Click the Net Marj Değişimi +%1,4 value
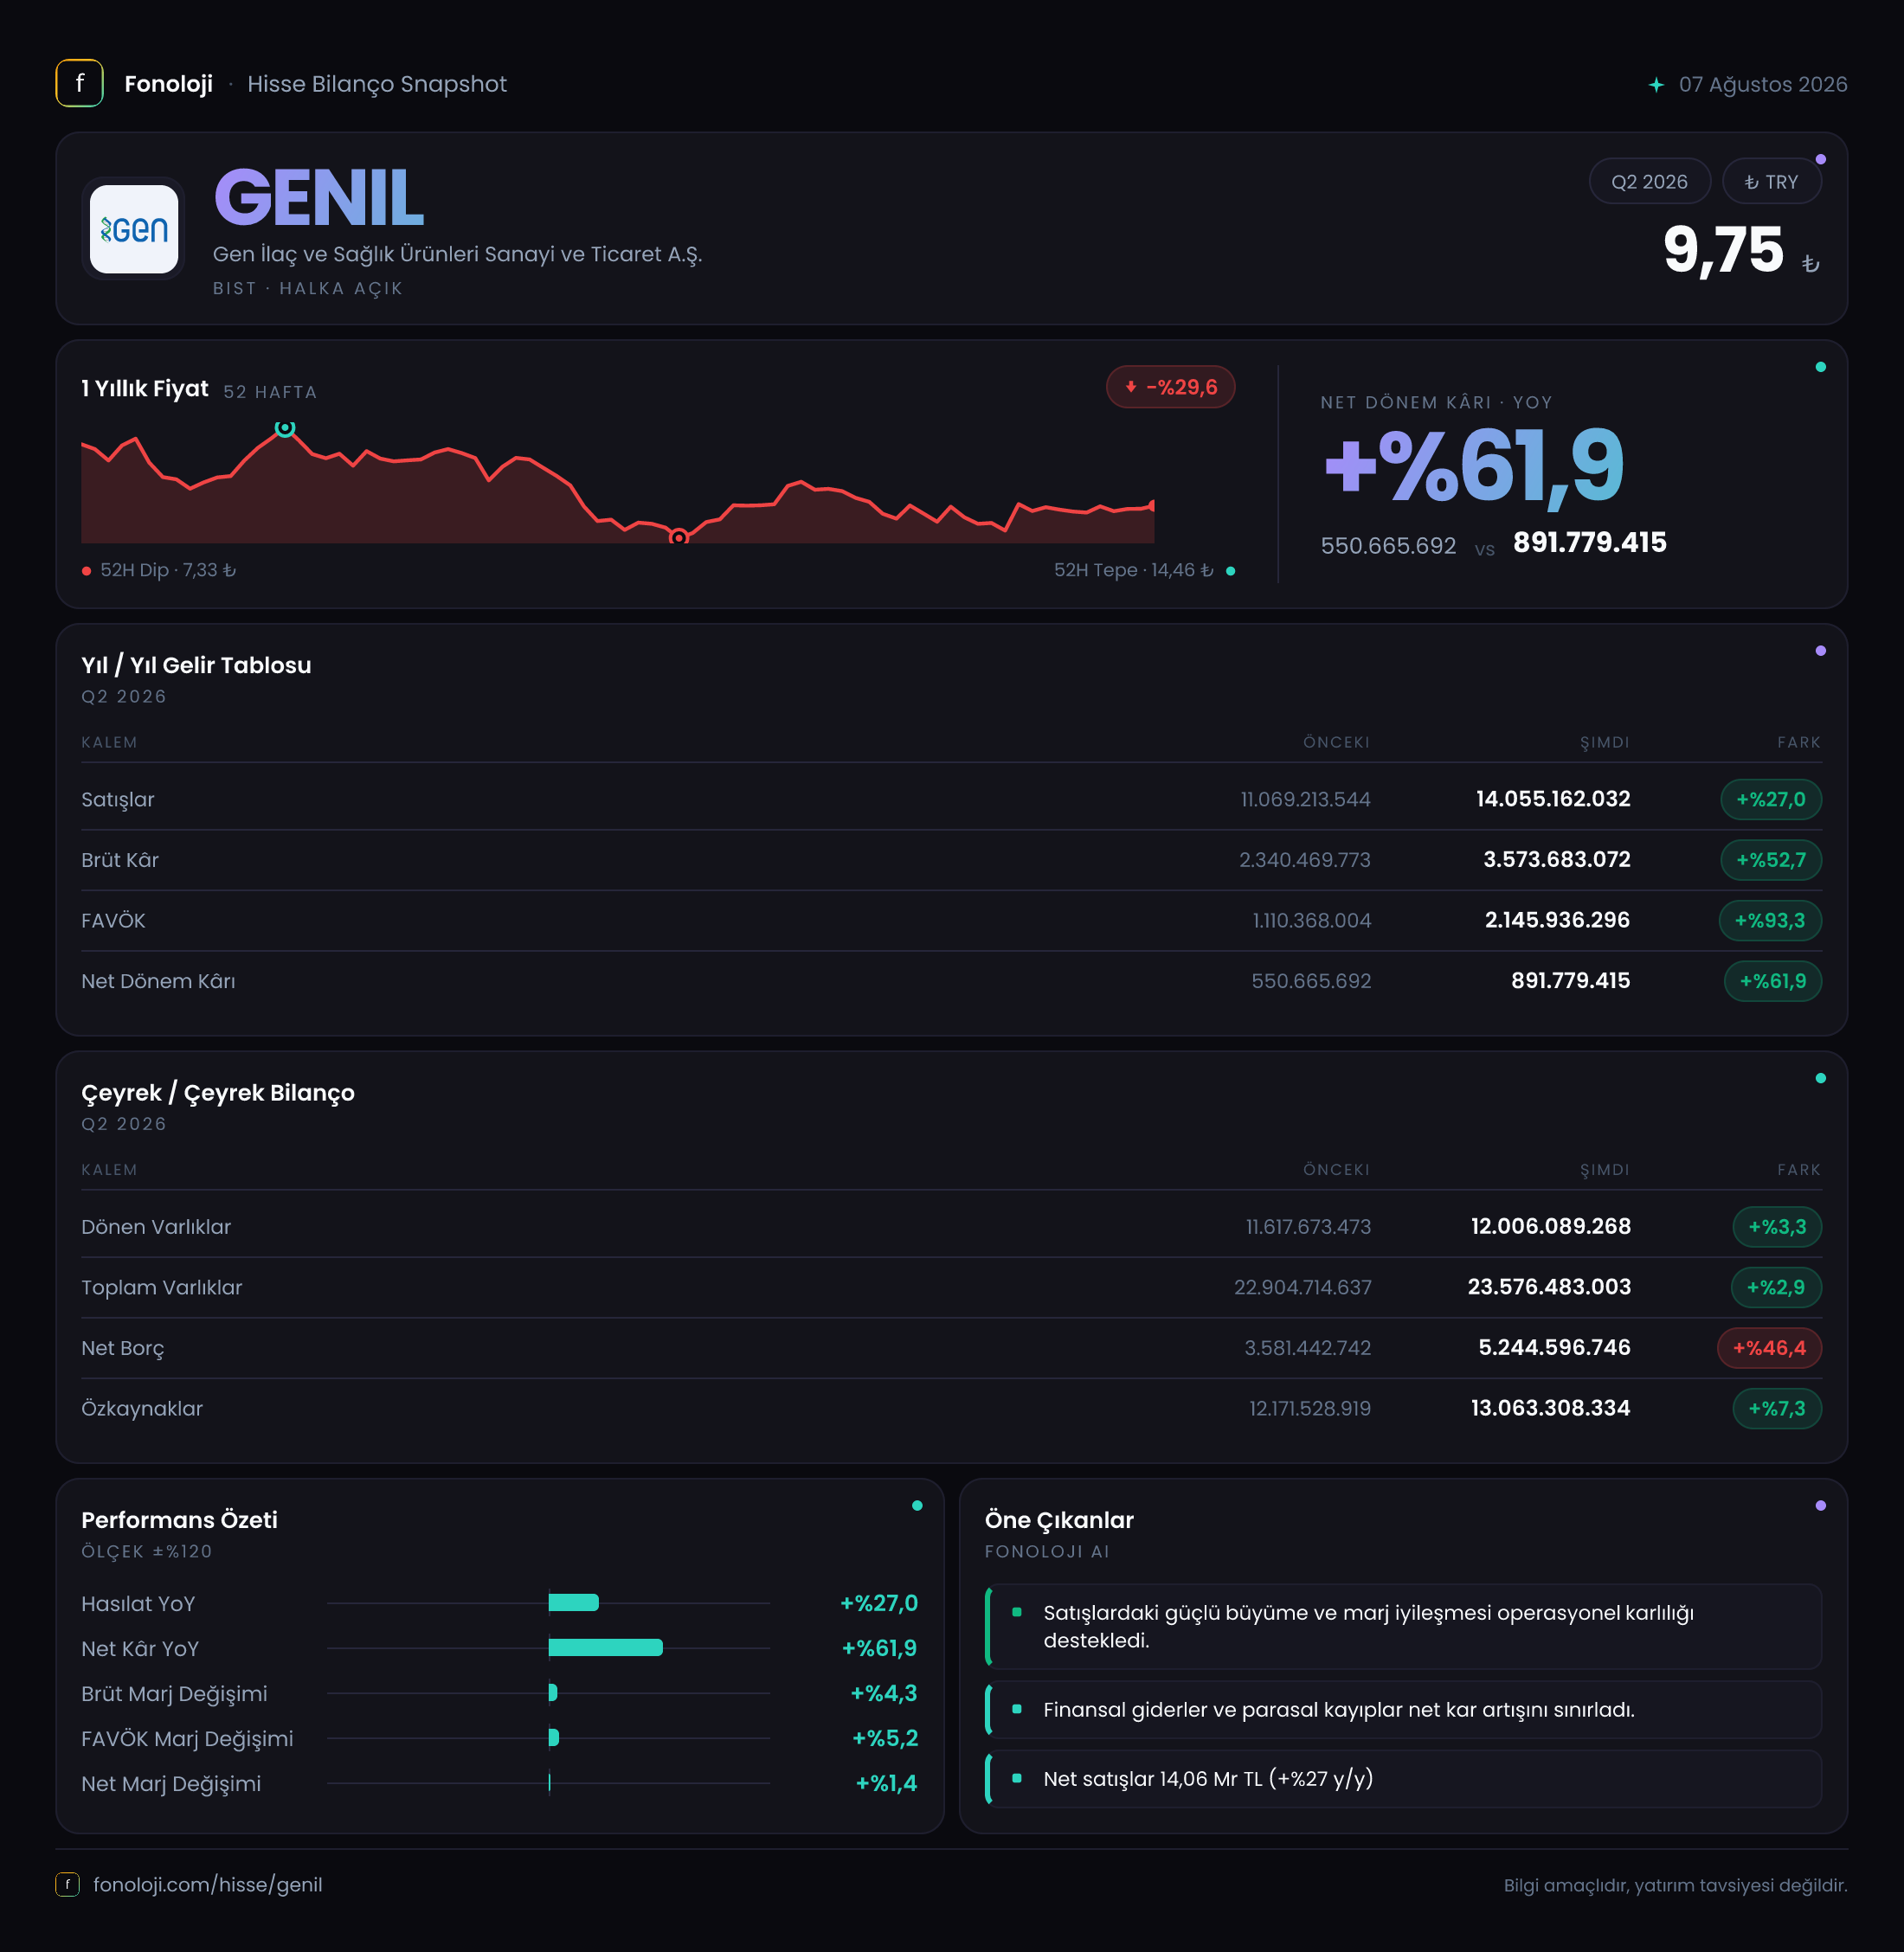1904x1952 pixels. point(886,1783)
